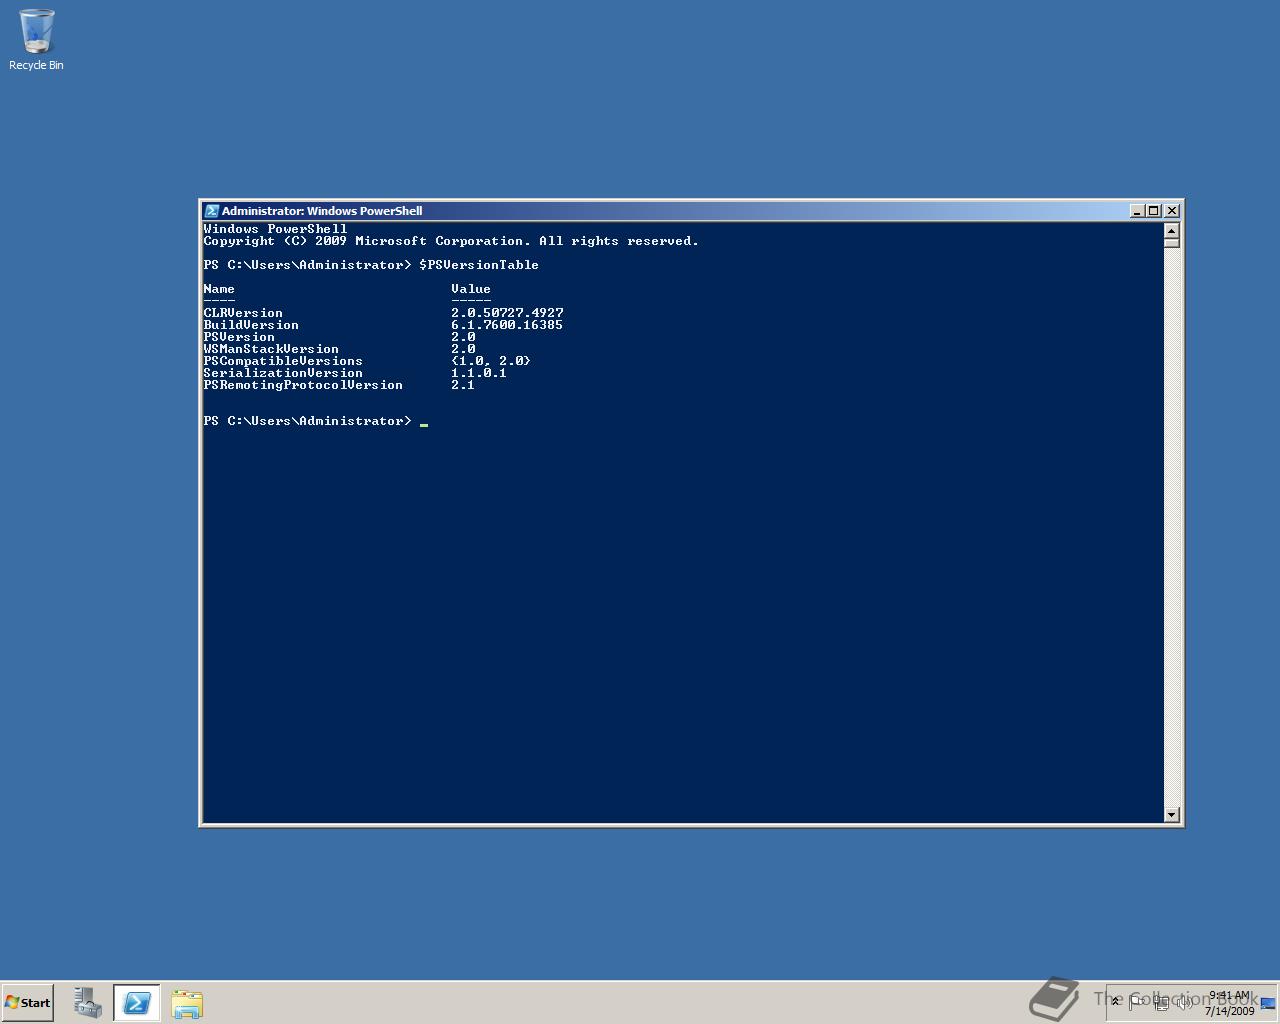Image resolution: width=1280 pixels, height=1024 pixels.
Task: Open the Recycle Bin desktop icon
Action: tap(36, 40)
